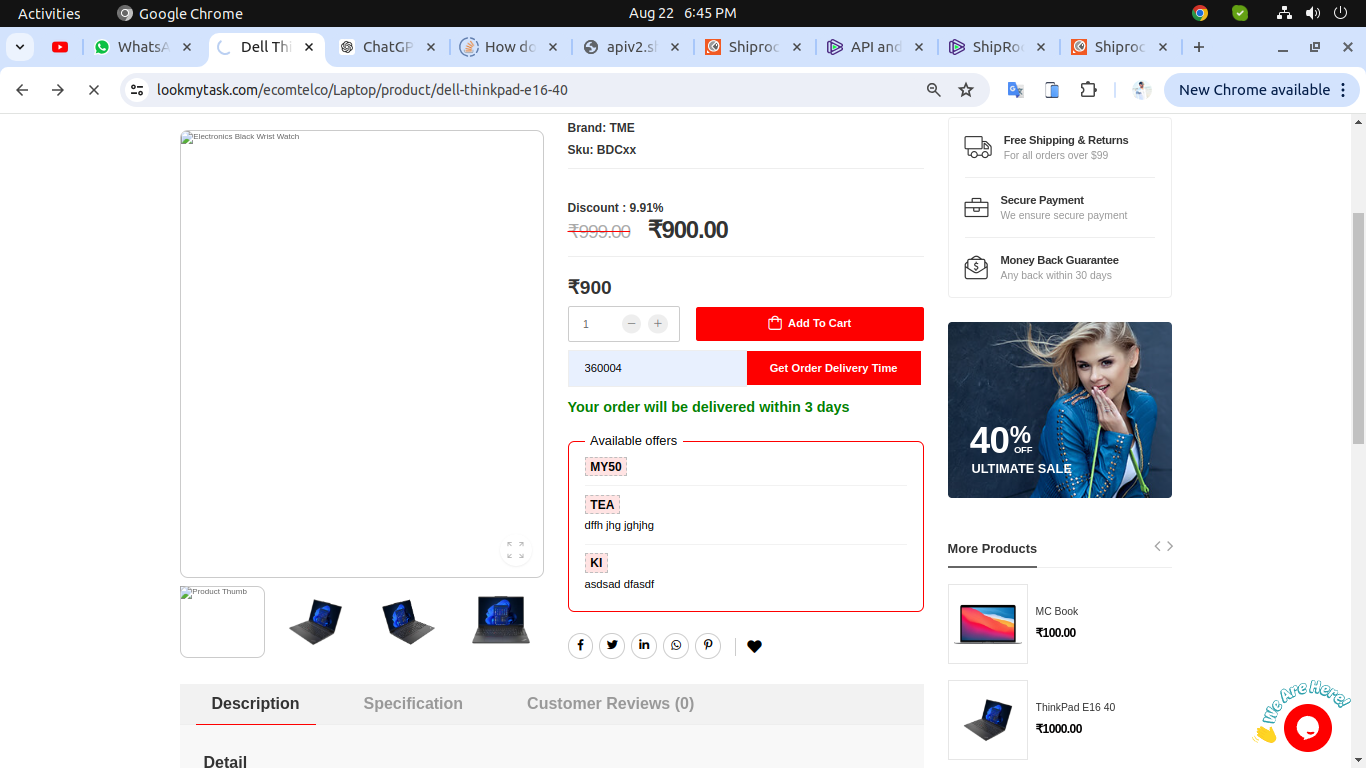The height and width of the screenshot is (768, 1366).
Task: Select fourth front-view laptop thumbnail
Action: (501, 620)
